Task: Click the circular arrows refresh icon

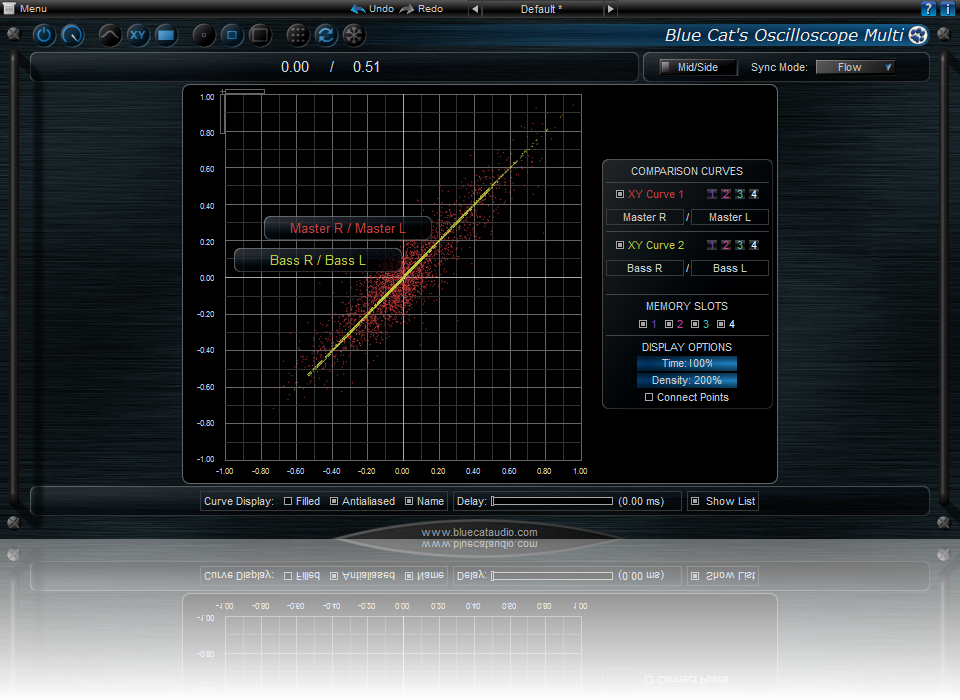Action: click(325, 36)
